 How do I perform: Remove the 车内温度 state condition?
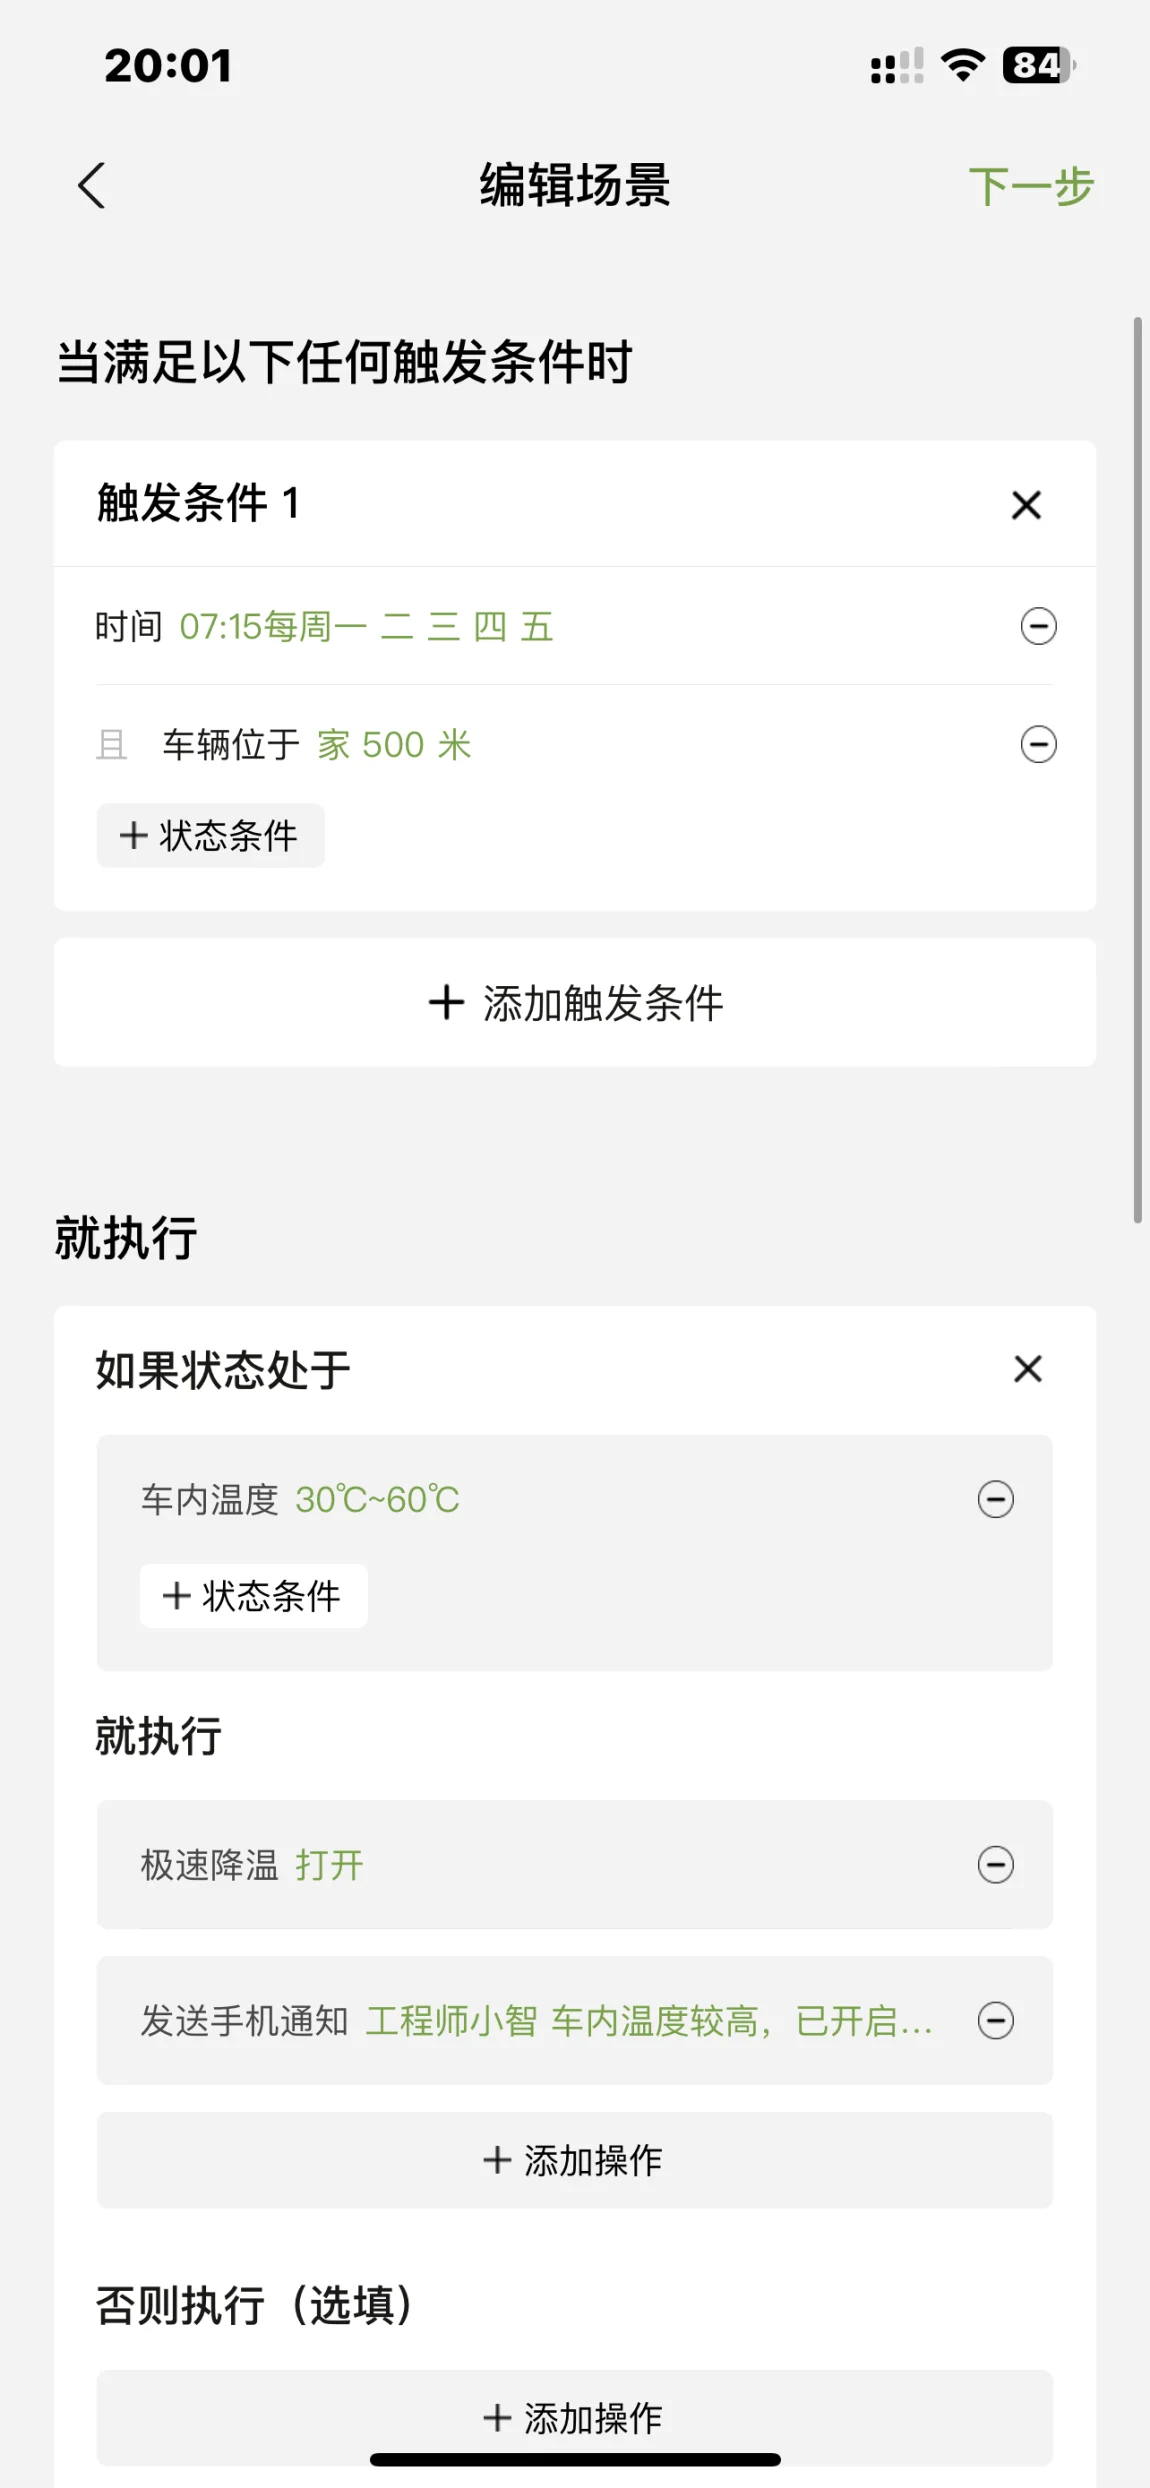[x=995, y=1500]
